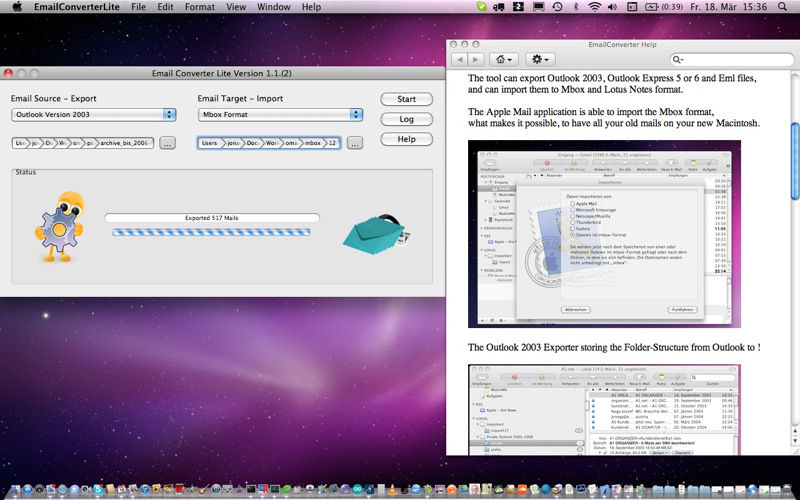This screenshot has width=800, height=500.
Task: Click the date and time in menu bar
Action: [729, 7]
